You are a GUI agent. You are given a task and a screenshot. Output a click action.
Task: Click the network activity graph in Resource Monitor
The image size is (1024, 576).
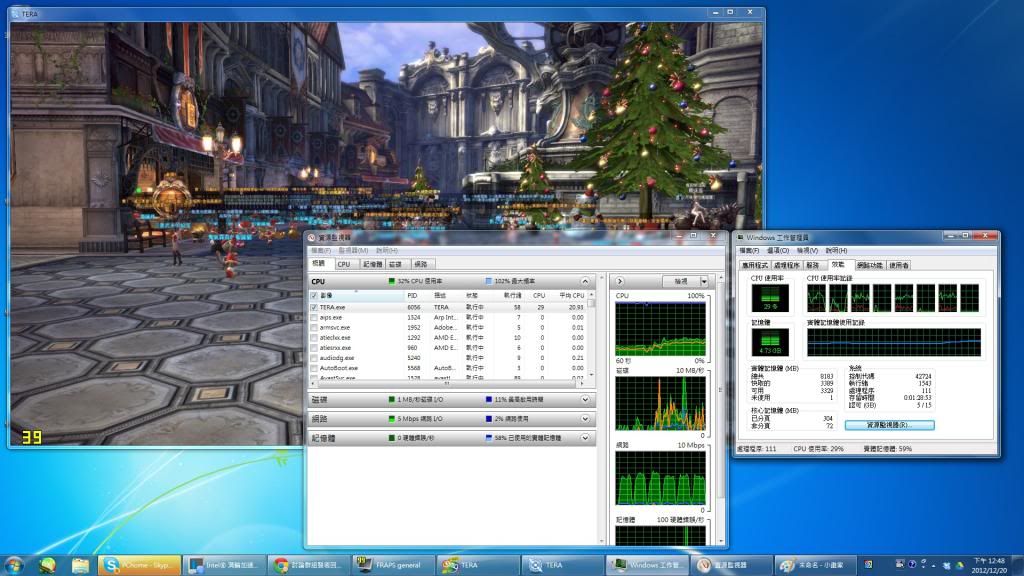(x=660, y=478)
